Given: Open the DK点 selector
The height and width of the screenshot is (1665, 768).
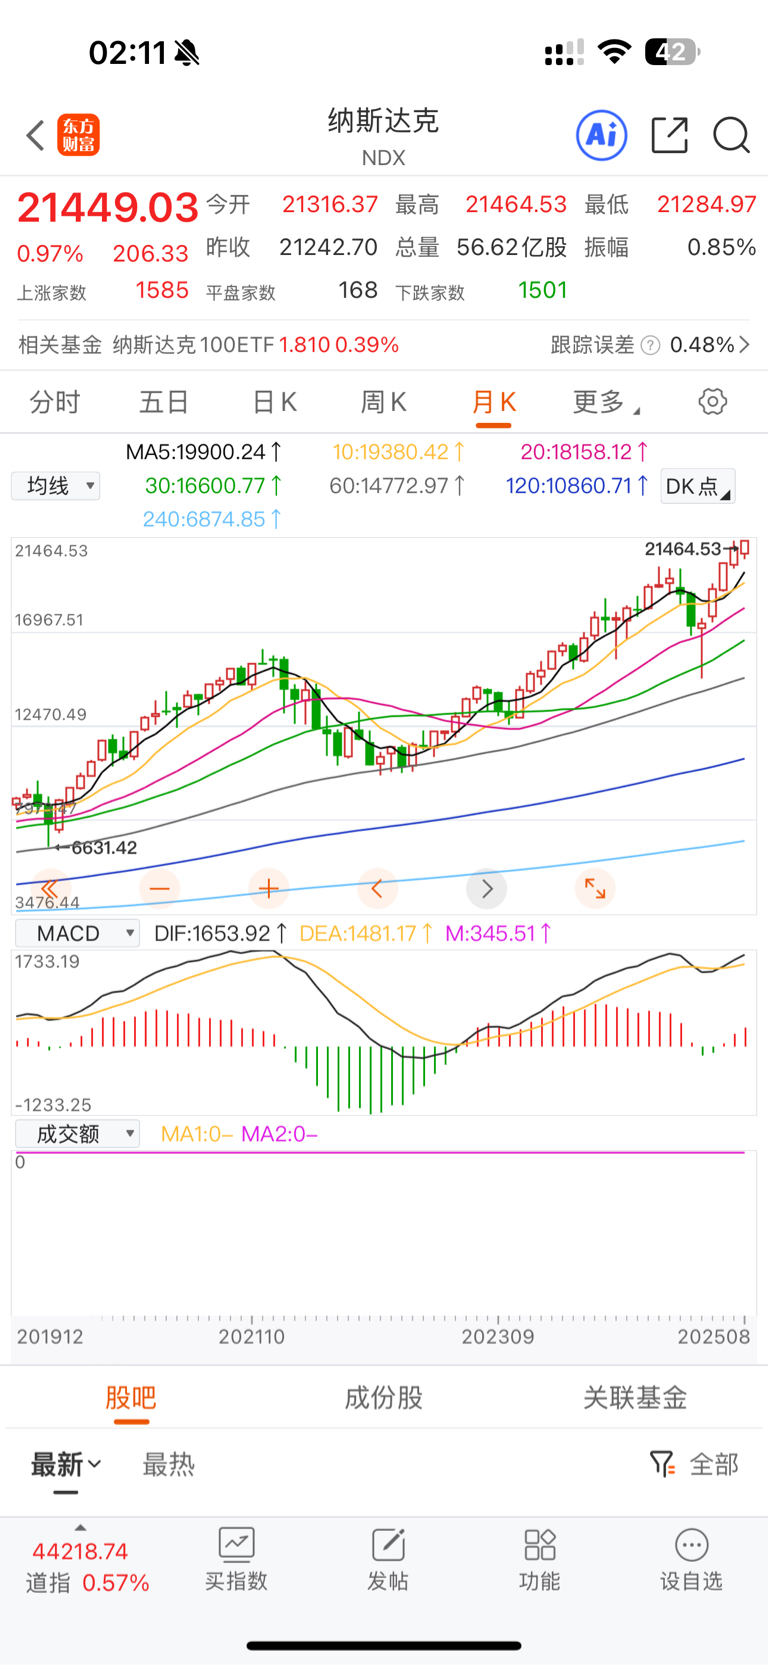Looking at the screenshot, I should pyautogui.click(x=698, y=486).
